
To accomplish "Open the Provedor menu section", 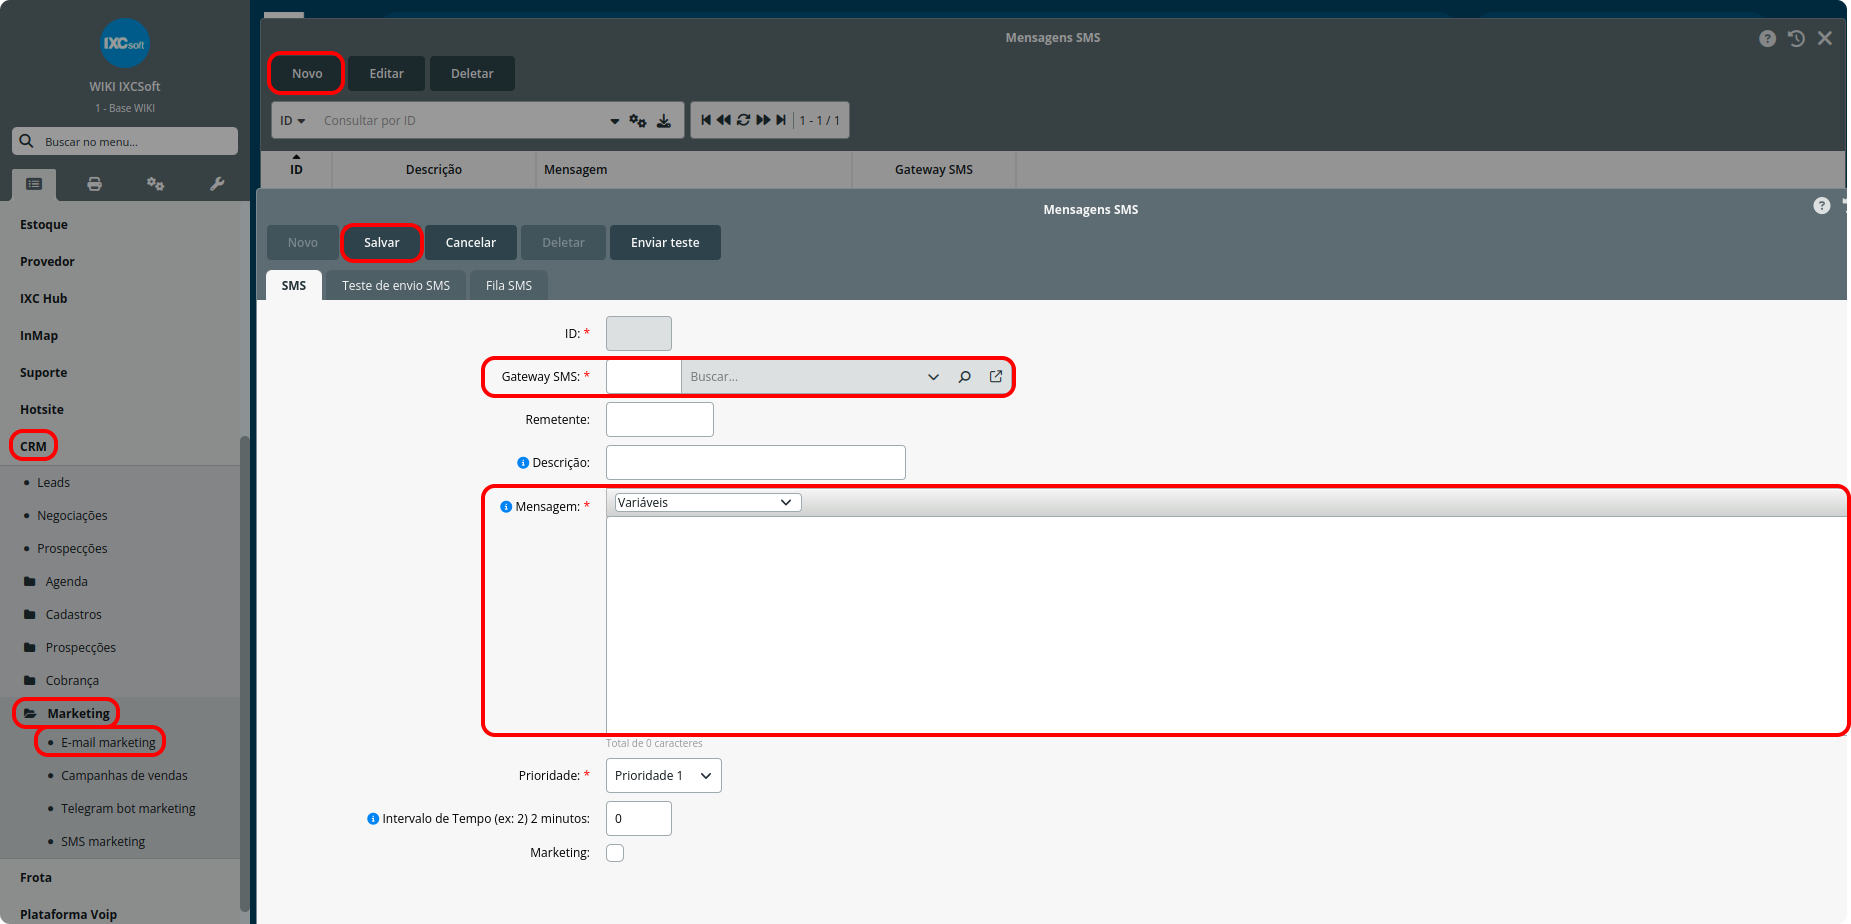I will pos(47,262).
